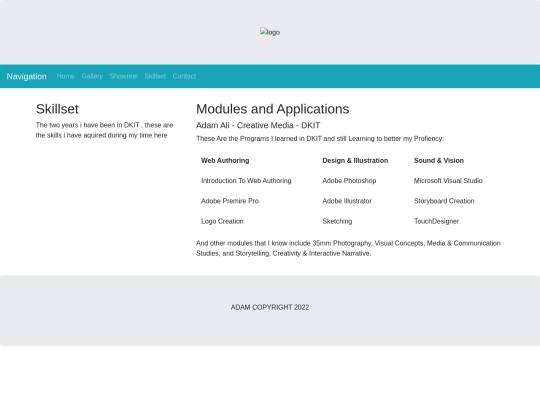This screenshot has height=405, width=540.
Task: Click 'Adam Ali - Creative Media - DKIT' subtitle
Action: [258, 125]
